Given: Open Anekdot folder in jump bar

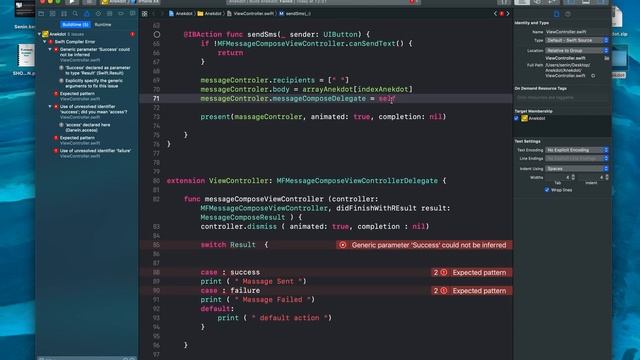Looking at the screenshot, I should point(209,13).
